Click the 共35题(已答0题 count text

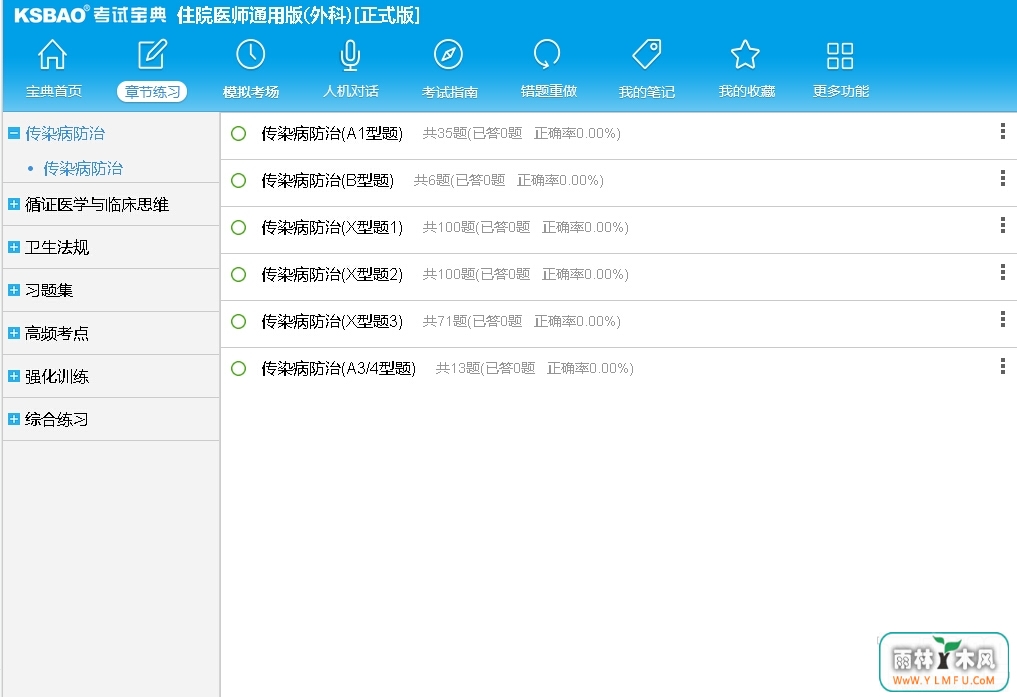(x=472, y=134)
